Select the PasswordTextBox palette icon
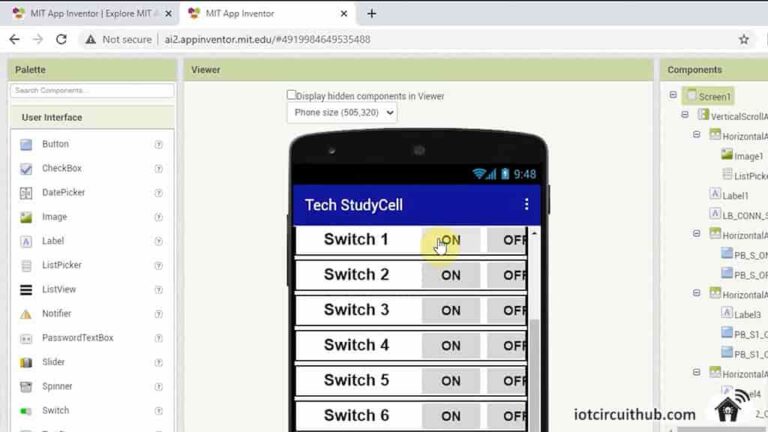Screen dimensions: 768x432 pyautogui.click(x=26, y=338)
